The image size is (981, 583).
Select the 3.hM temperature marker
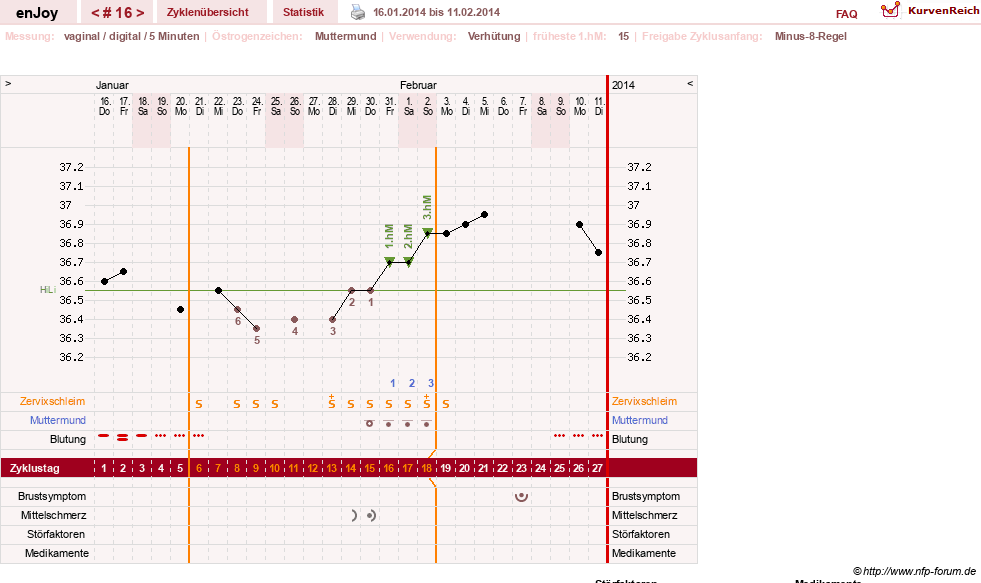point(427,231)
